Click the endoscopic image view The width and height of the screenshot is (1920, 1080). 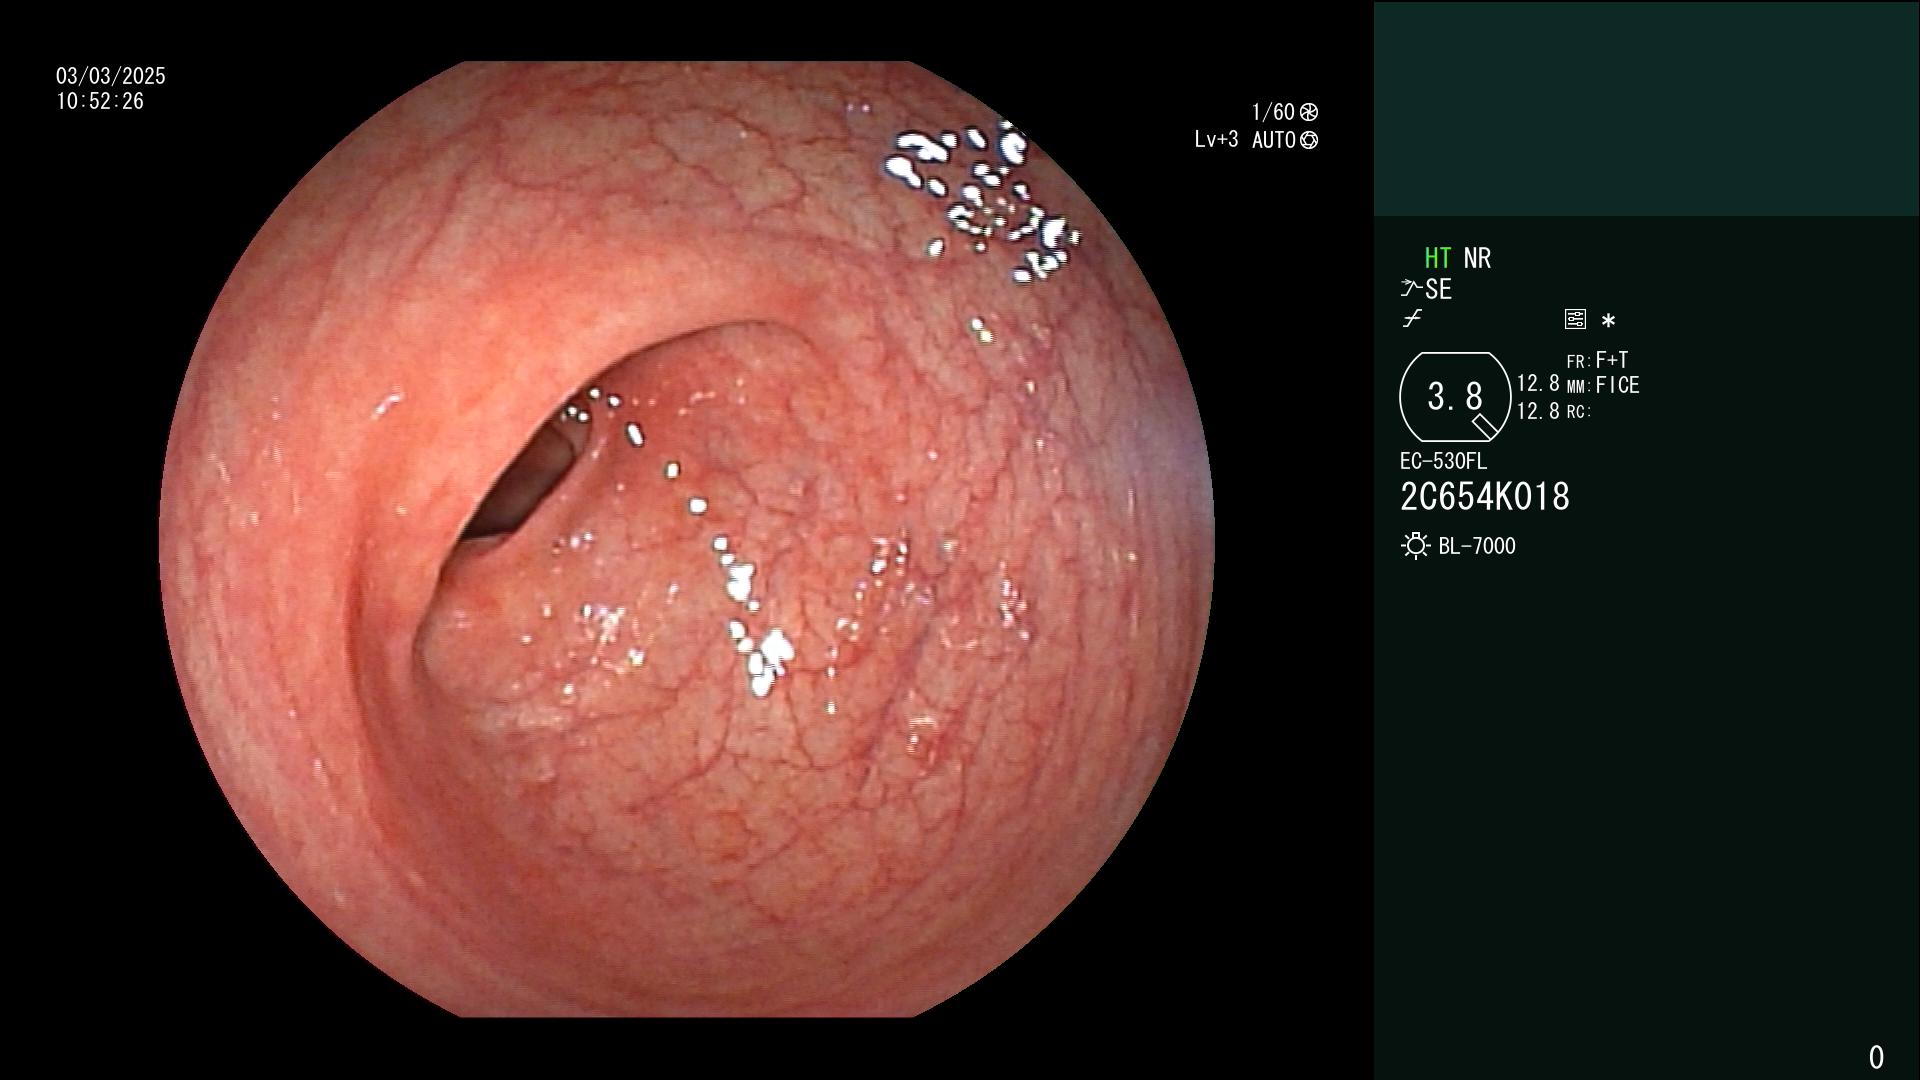coord(687,540)
